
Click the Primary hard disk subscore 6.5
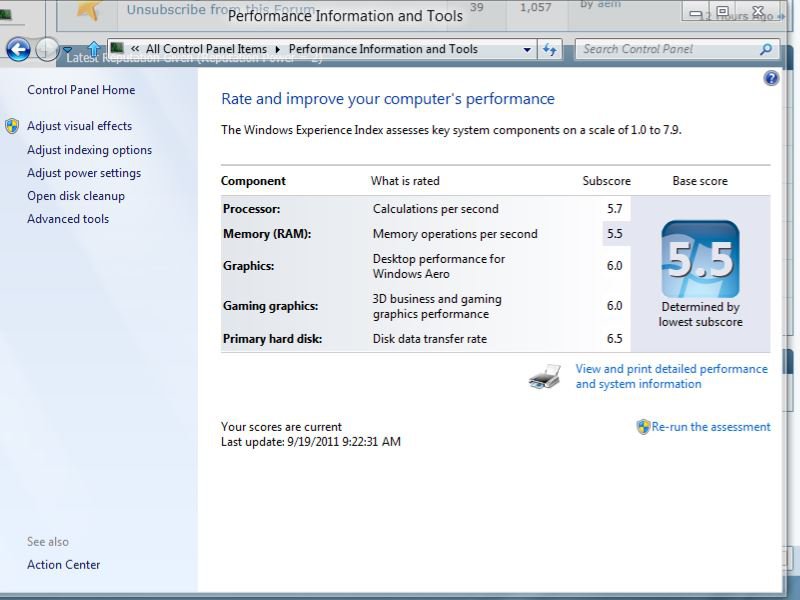[x=614, y=339]
